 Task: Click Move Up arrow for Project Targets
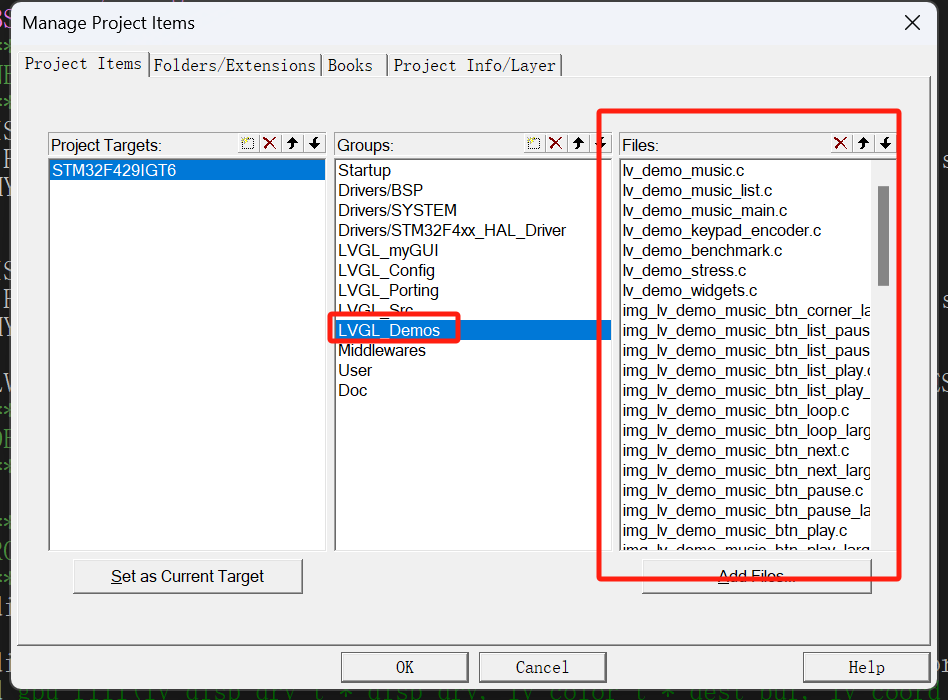(x=292, y=144)
